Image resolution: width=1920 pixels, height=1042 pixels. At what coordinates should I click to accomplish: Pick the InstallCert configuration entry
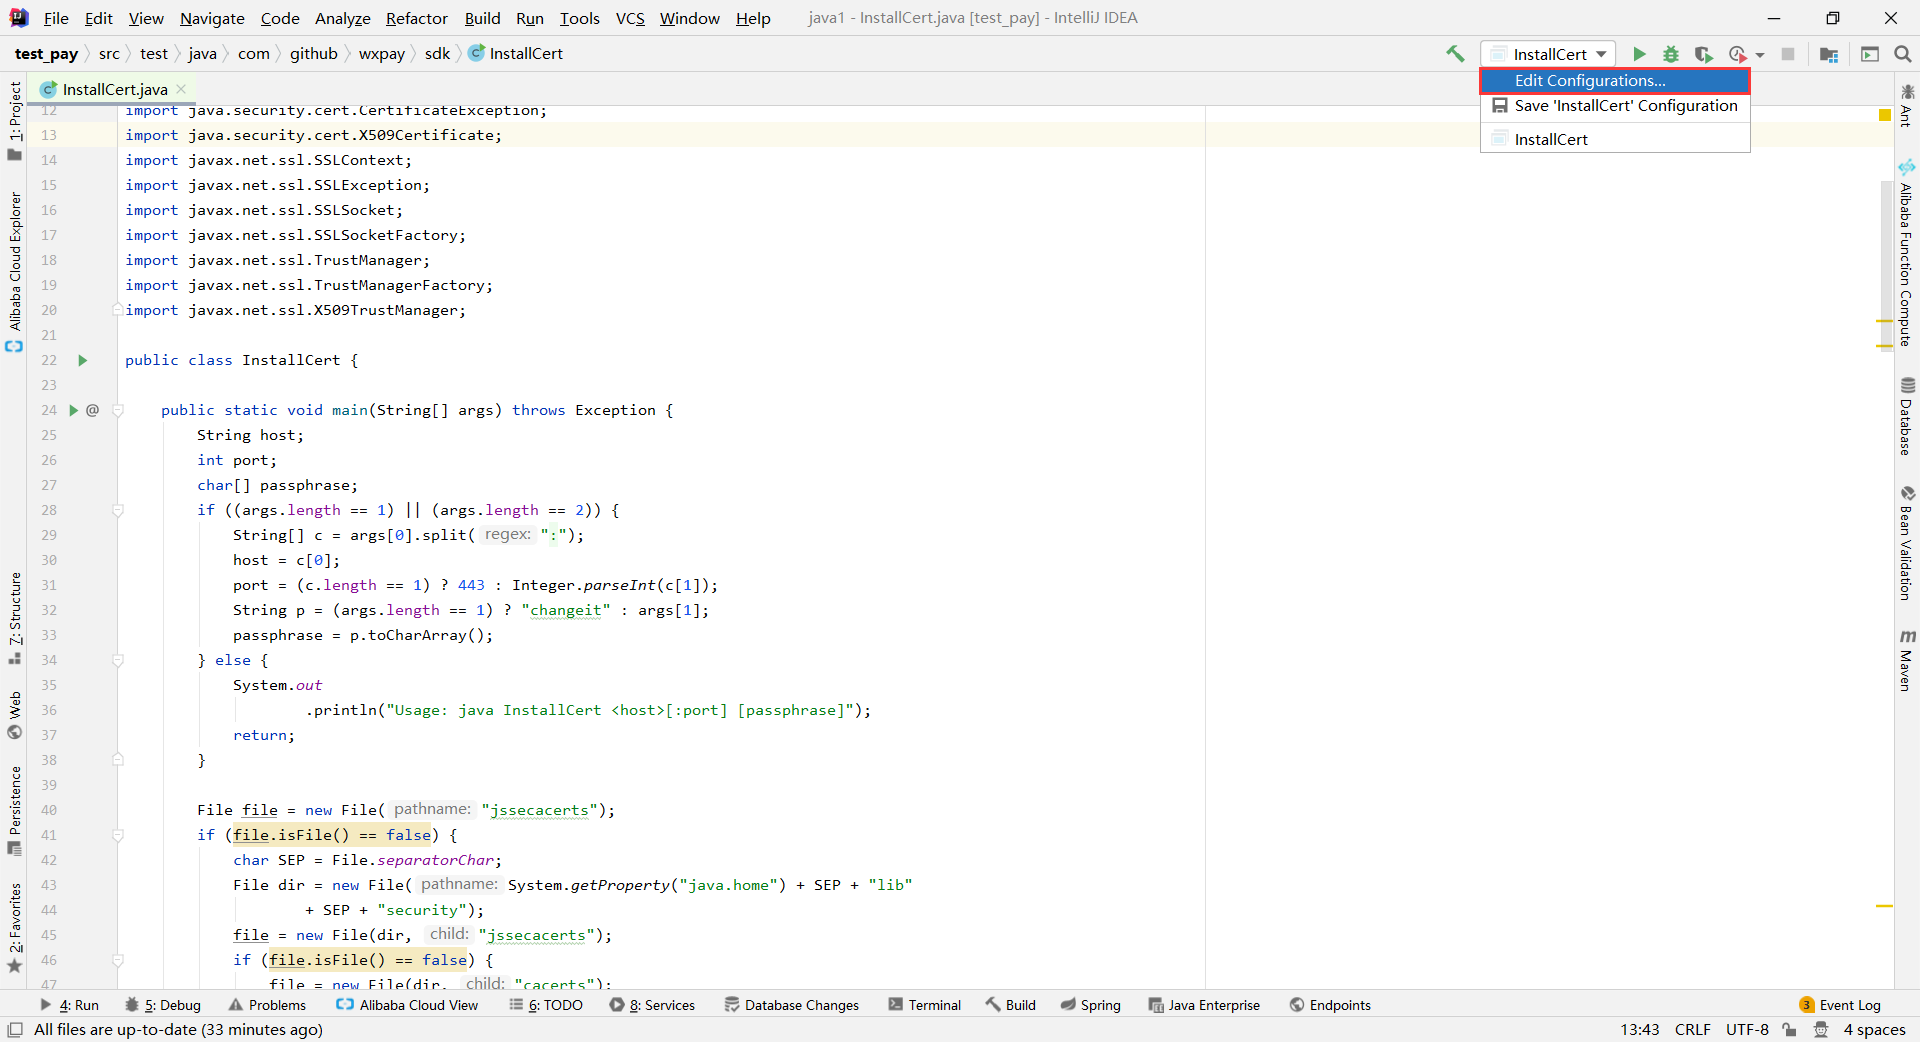[1615, 139]
